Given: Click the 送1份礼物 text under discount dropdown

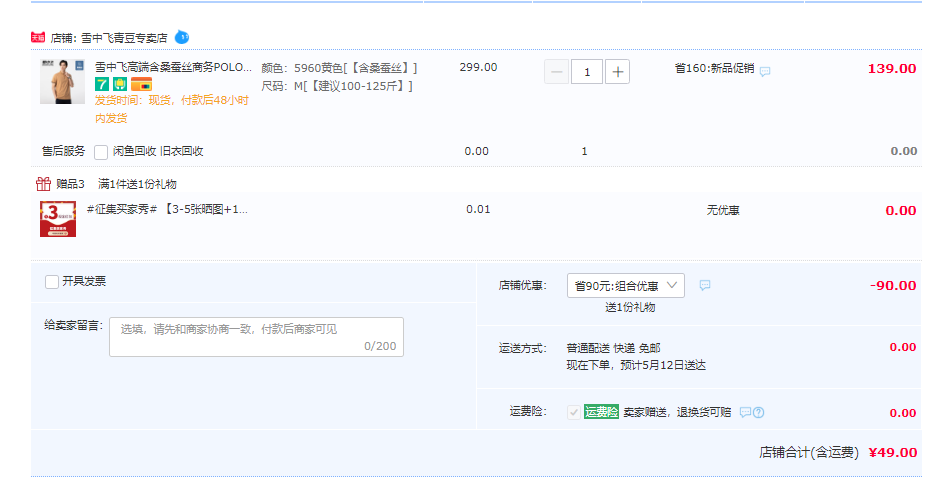Looking at the screenshot, I should 630,308.
